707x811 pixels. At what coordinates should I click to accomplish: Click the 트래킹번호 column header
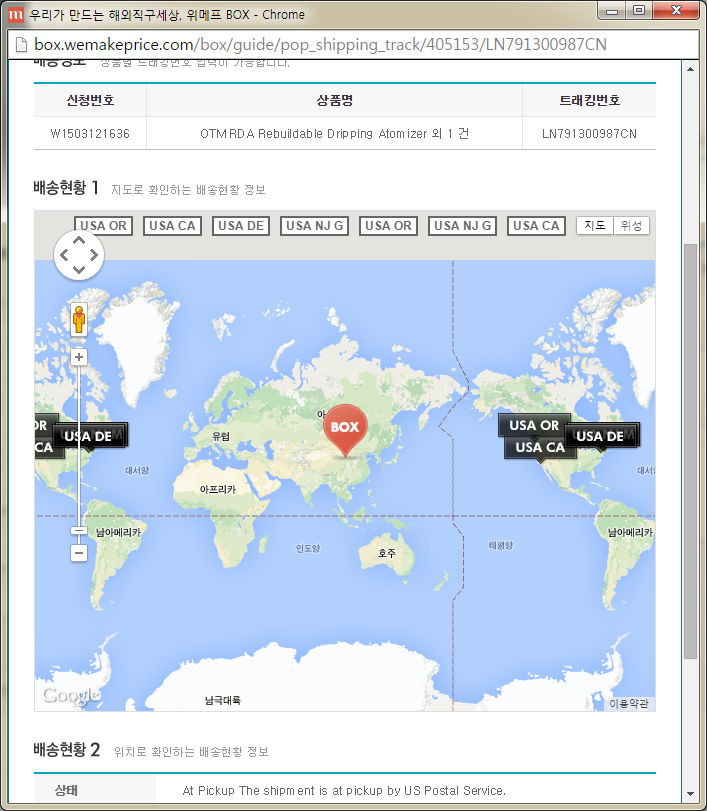pyautogui.click(x=590, y=100)
